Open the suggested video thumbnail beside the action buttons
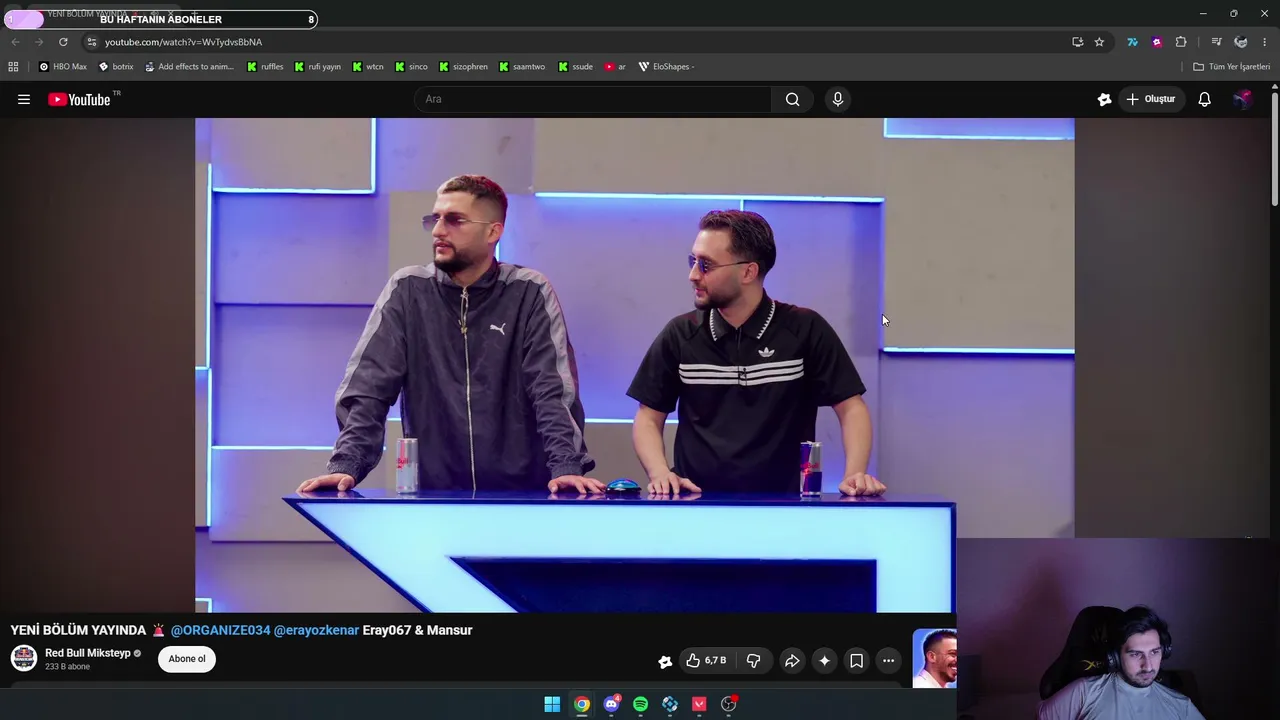The image size is (1280, 720). (934, 658)
